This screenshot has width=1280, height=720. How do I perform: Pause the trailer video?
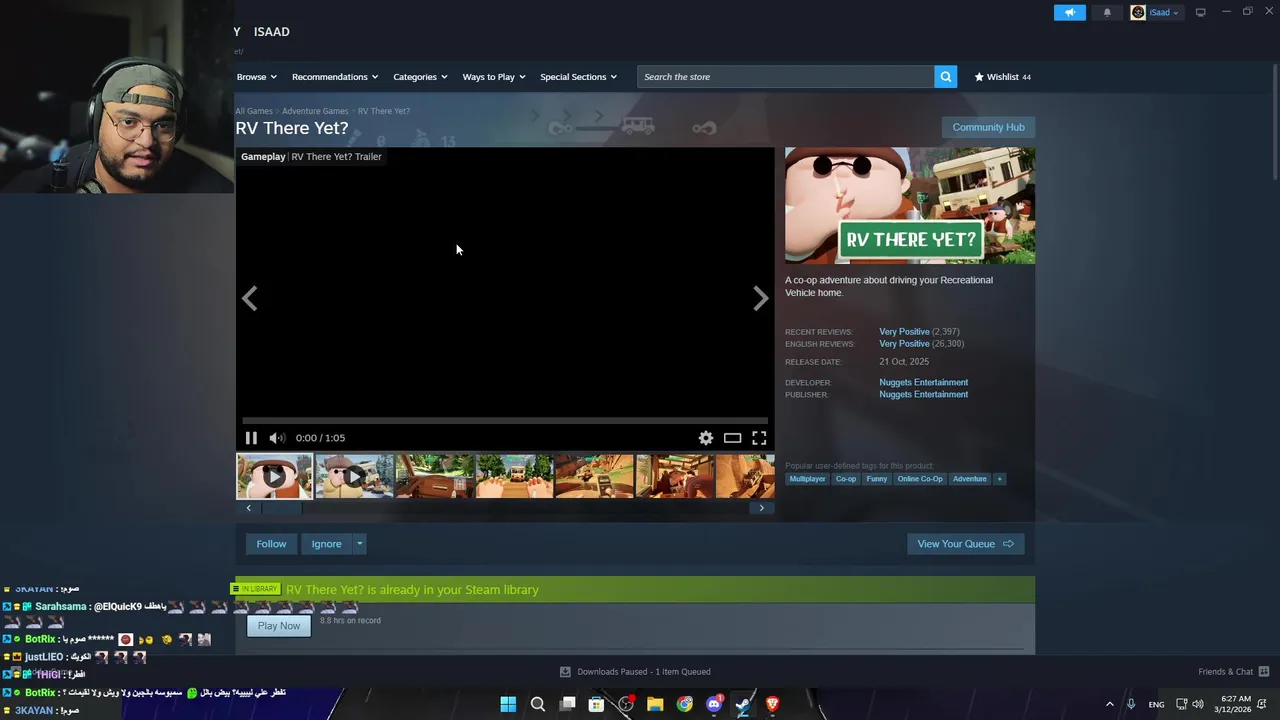tap(251, 438)
